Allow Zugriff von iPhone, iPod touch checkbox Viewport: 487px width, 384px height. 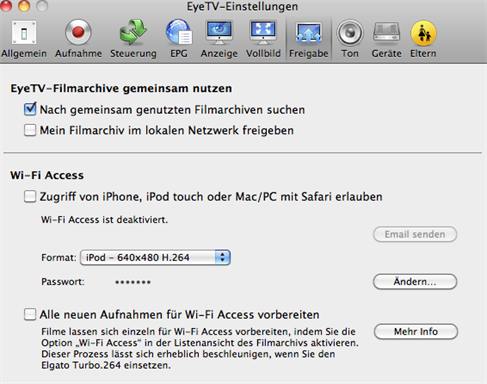coord(30,196)
